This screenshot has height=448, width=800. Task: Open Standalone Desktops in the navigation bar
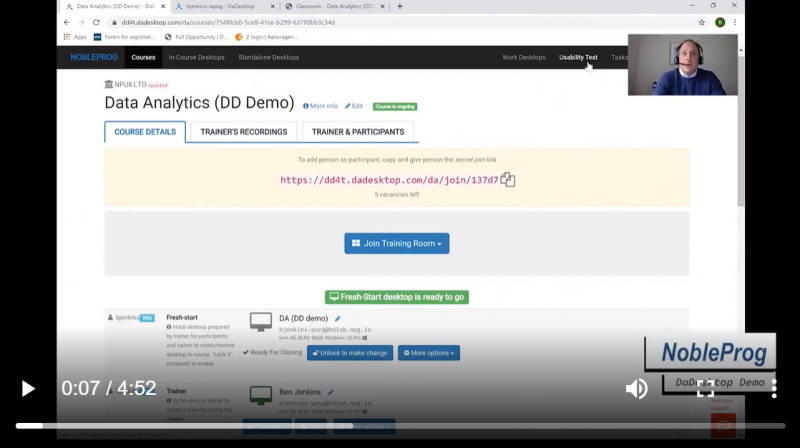click(x=268, y=58)
